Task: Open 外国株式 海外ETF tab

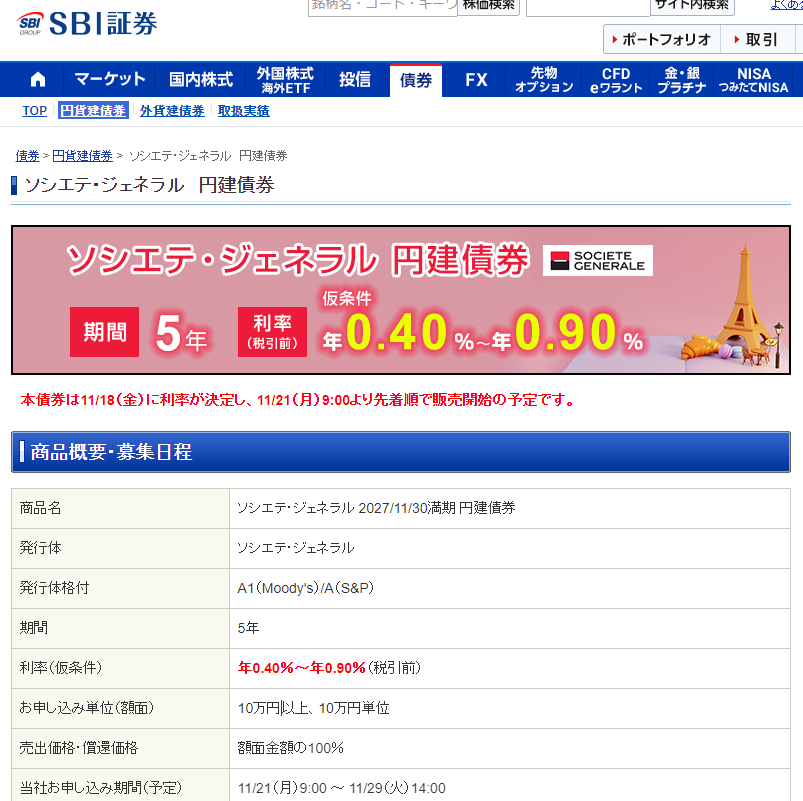Action: click(x=285, y=80)
